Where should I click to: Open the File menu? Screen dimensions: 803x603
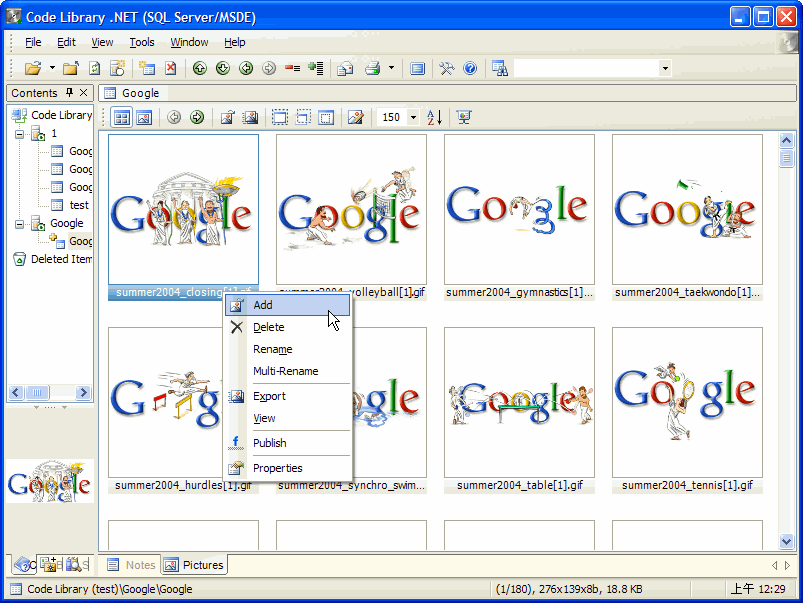coord(33,42)
